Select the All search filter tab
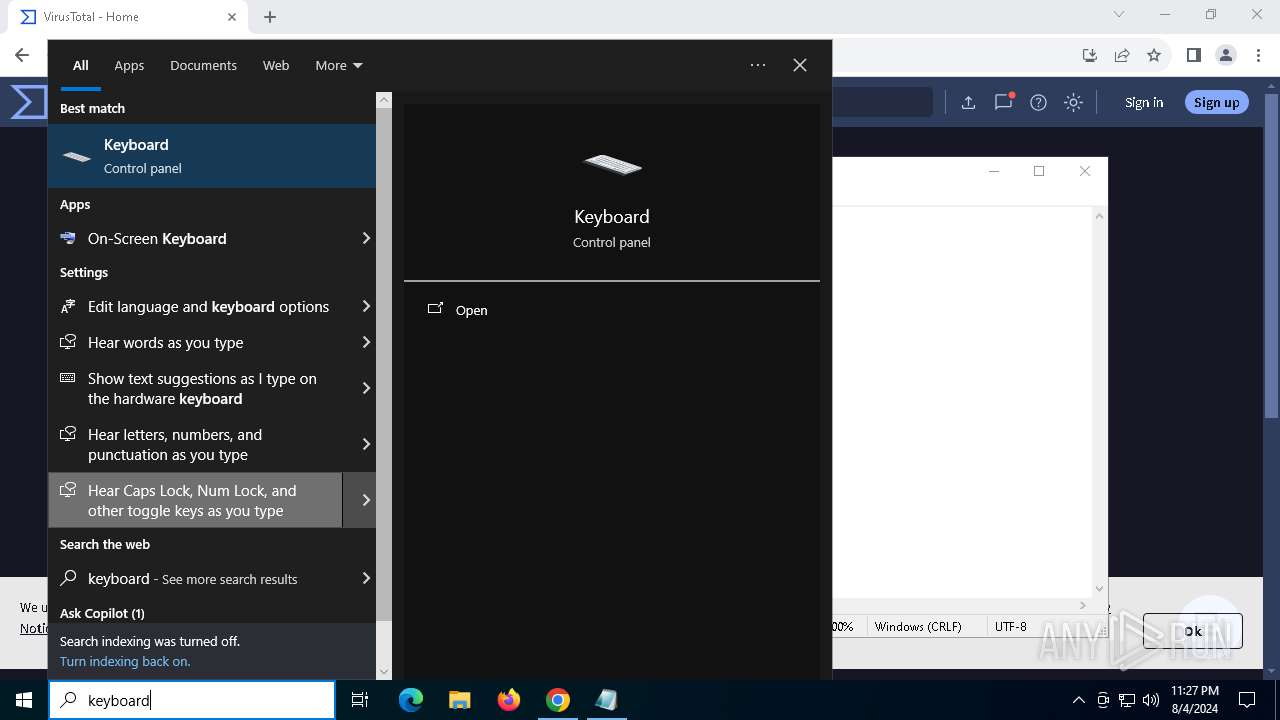1280x720 pixels. tap(81, 65)
